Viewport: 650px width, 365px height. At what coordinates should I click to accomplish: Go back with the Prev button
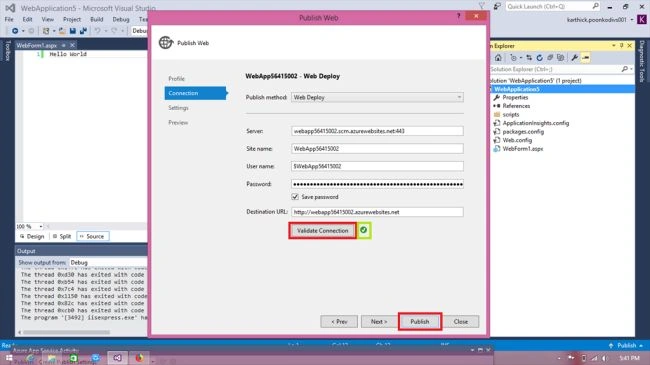tap(339, 321)
